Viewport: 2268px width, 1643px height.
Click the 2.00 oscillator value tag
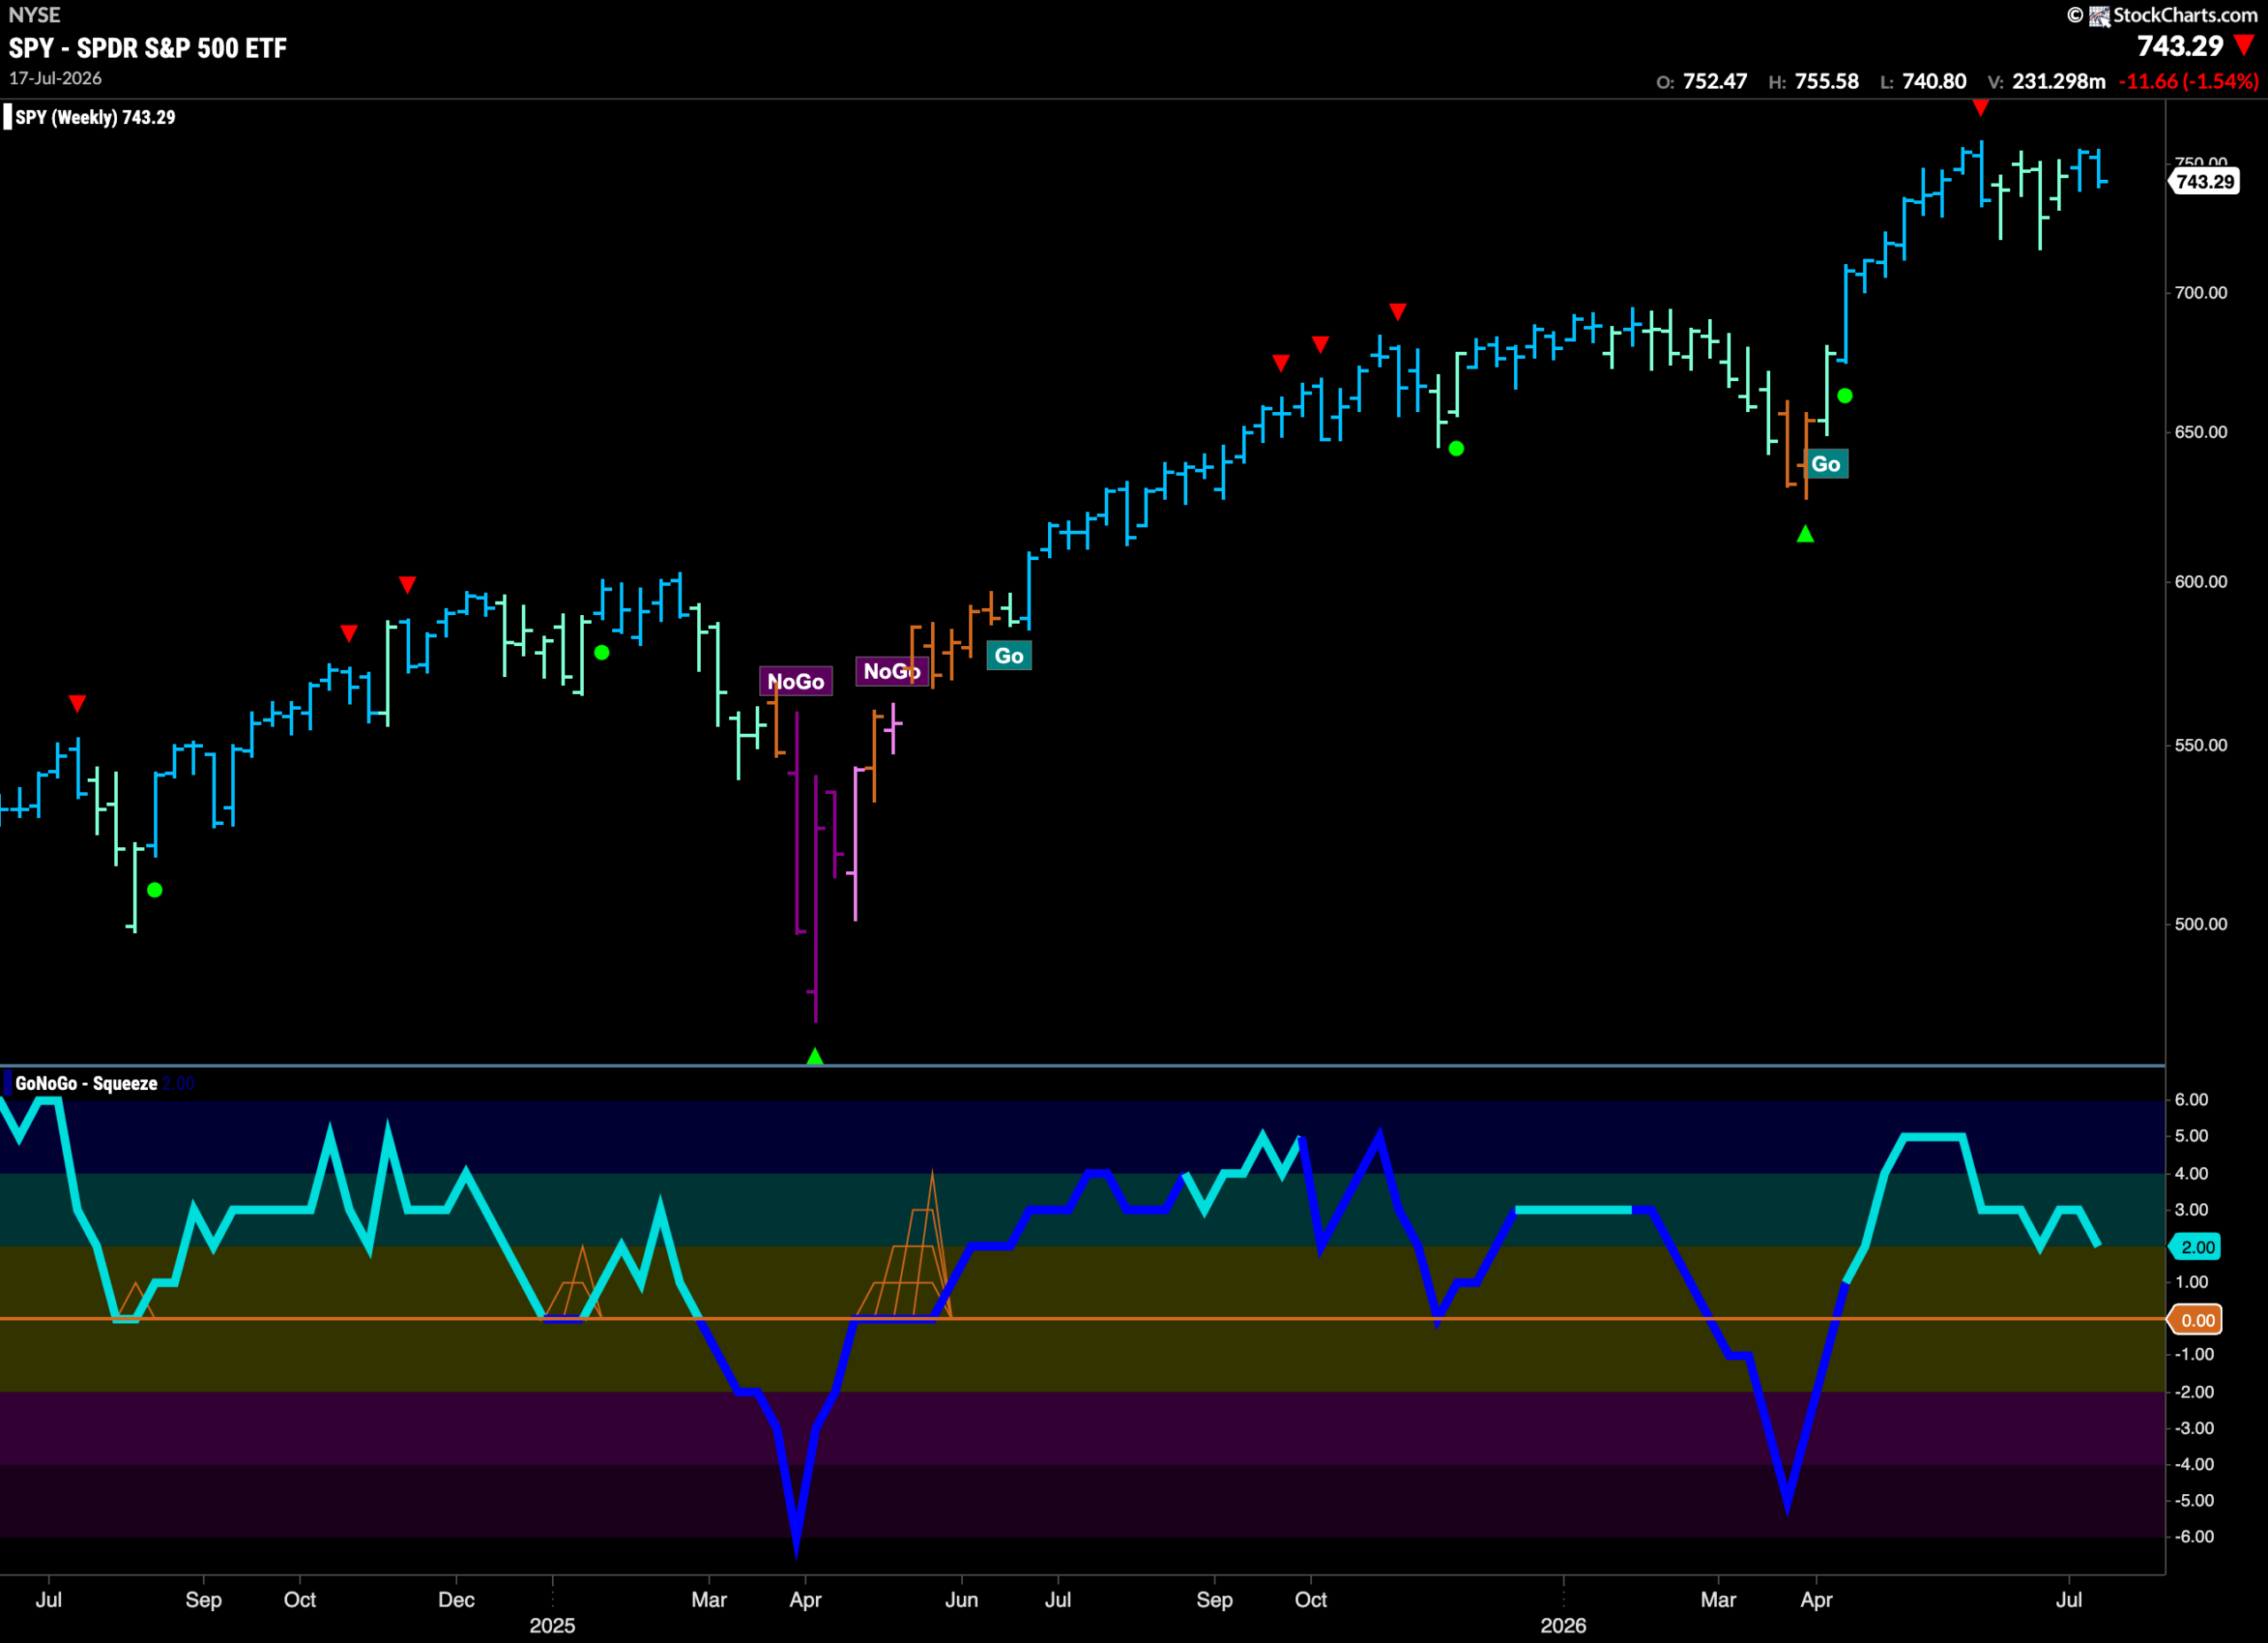[x=2197, y=1247]
